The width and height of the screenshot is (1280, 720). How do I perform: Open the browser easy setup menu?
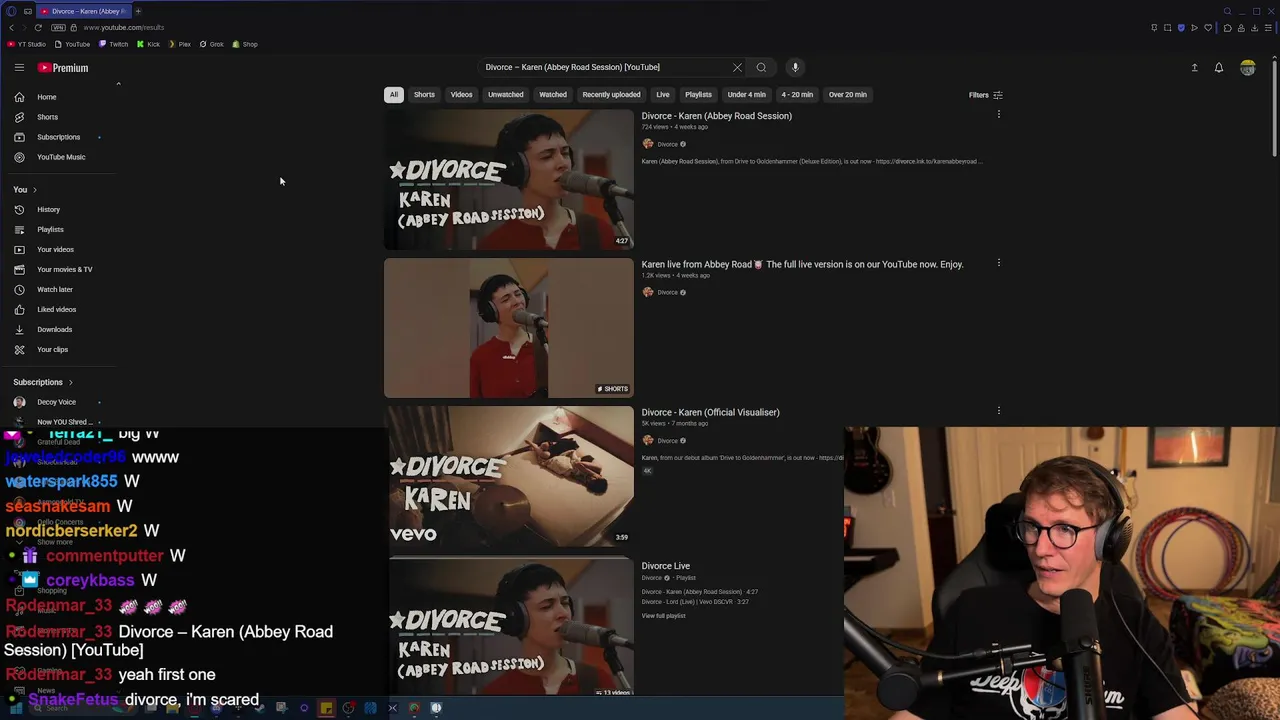(1268, 27)
